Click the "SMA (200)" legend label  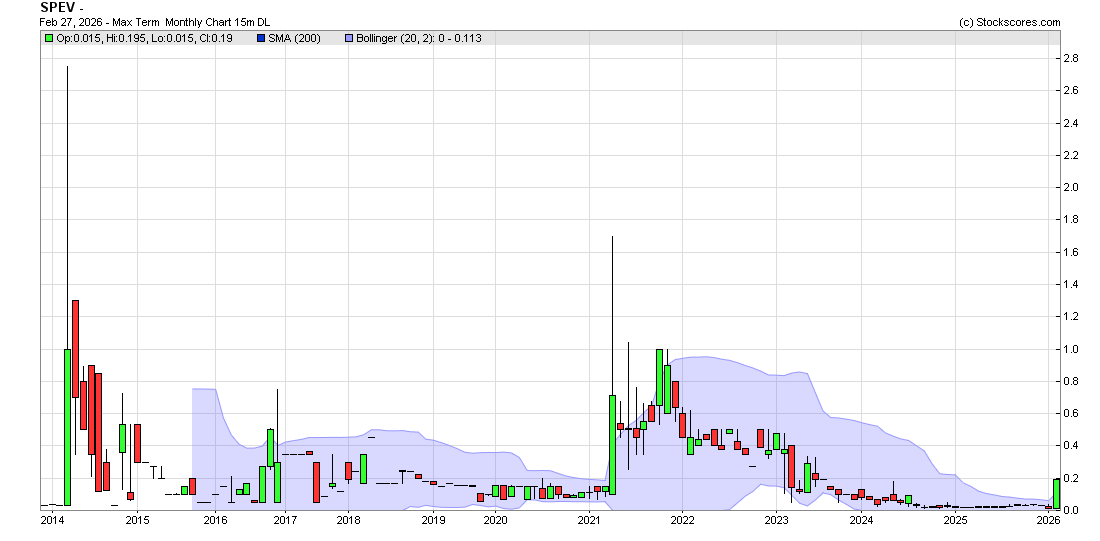(x=295, y=39)
